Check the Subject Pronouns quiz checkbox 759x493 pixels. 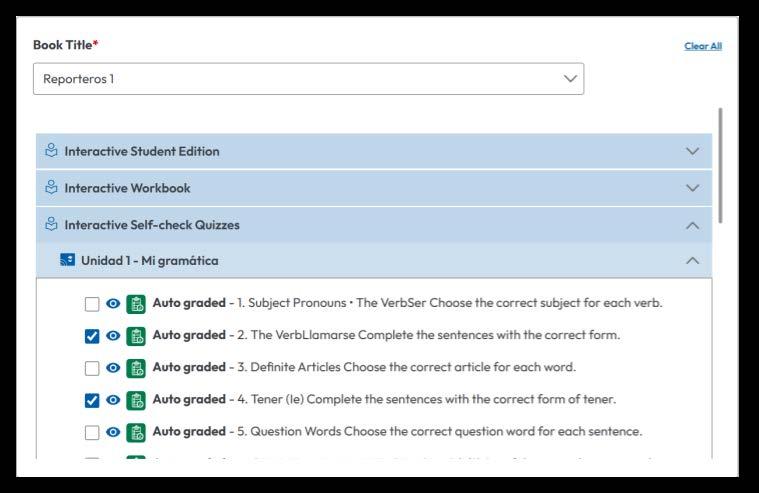tap(92, 304)
